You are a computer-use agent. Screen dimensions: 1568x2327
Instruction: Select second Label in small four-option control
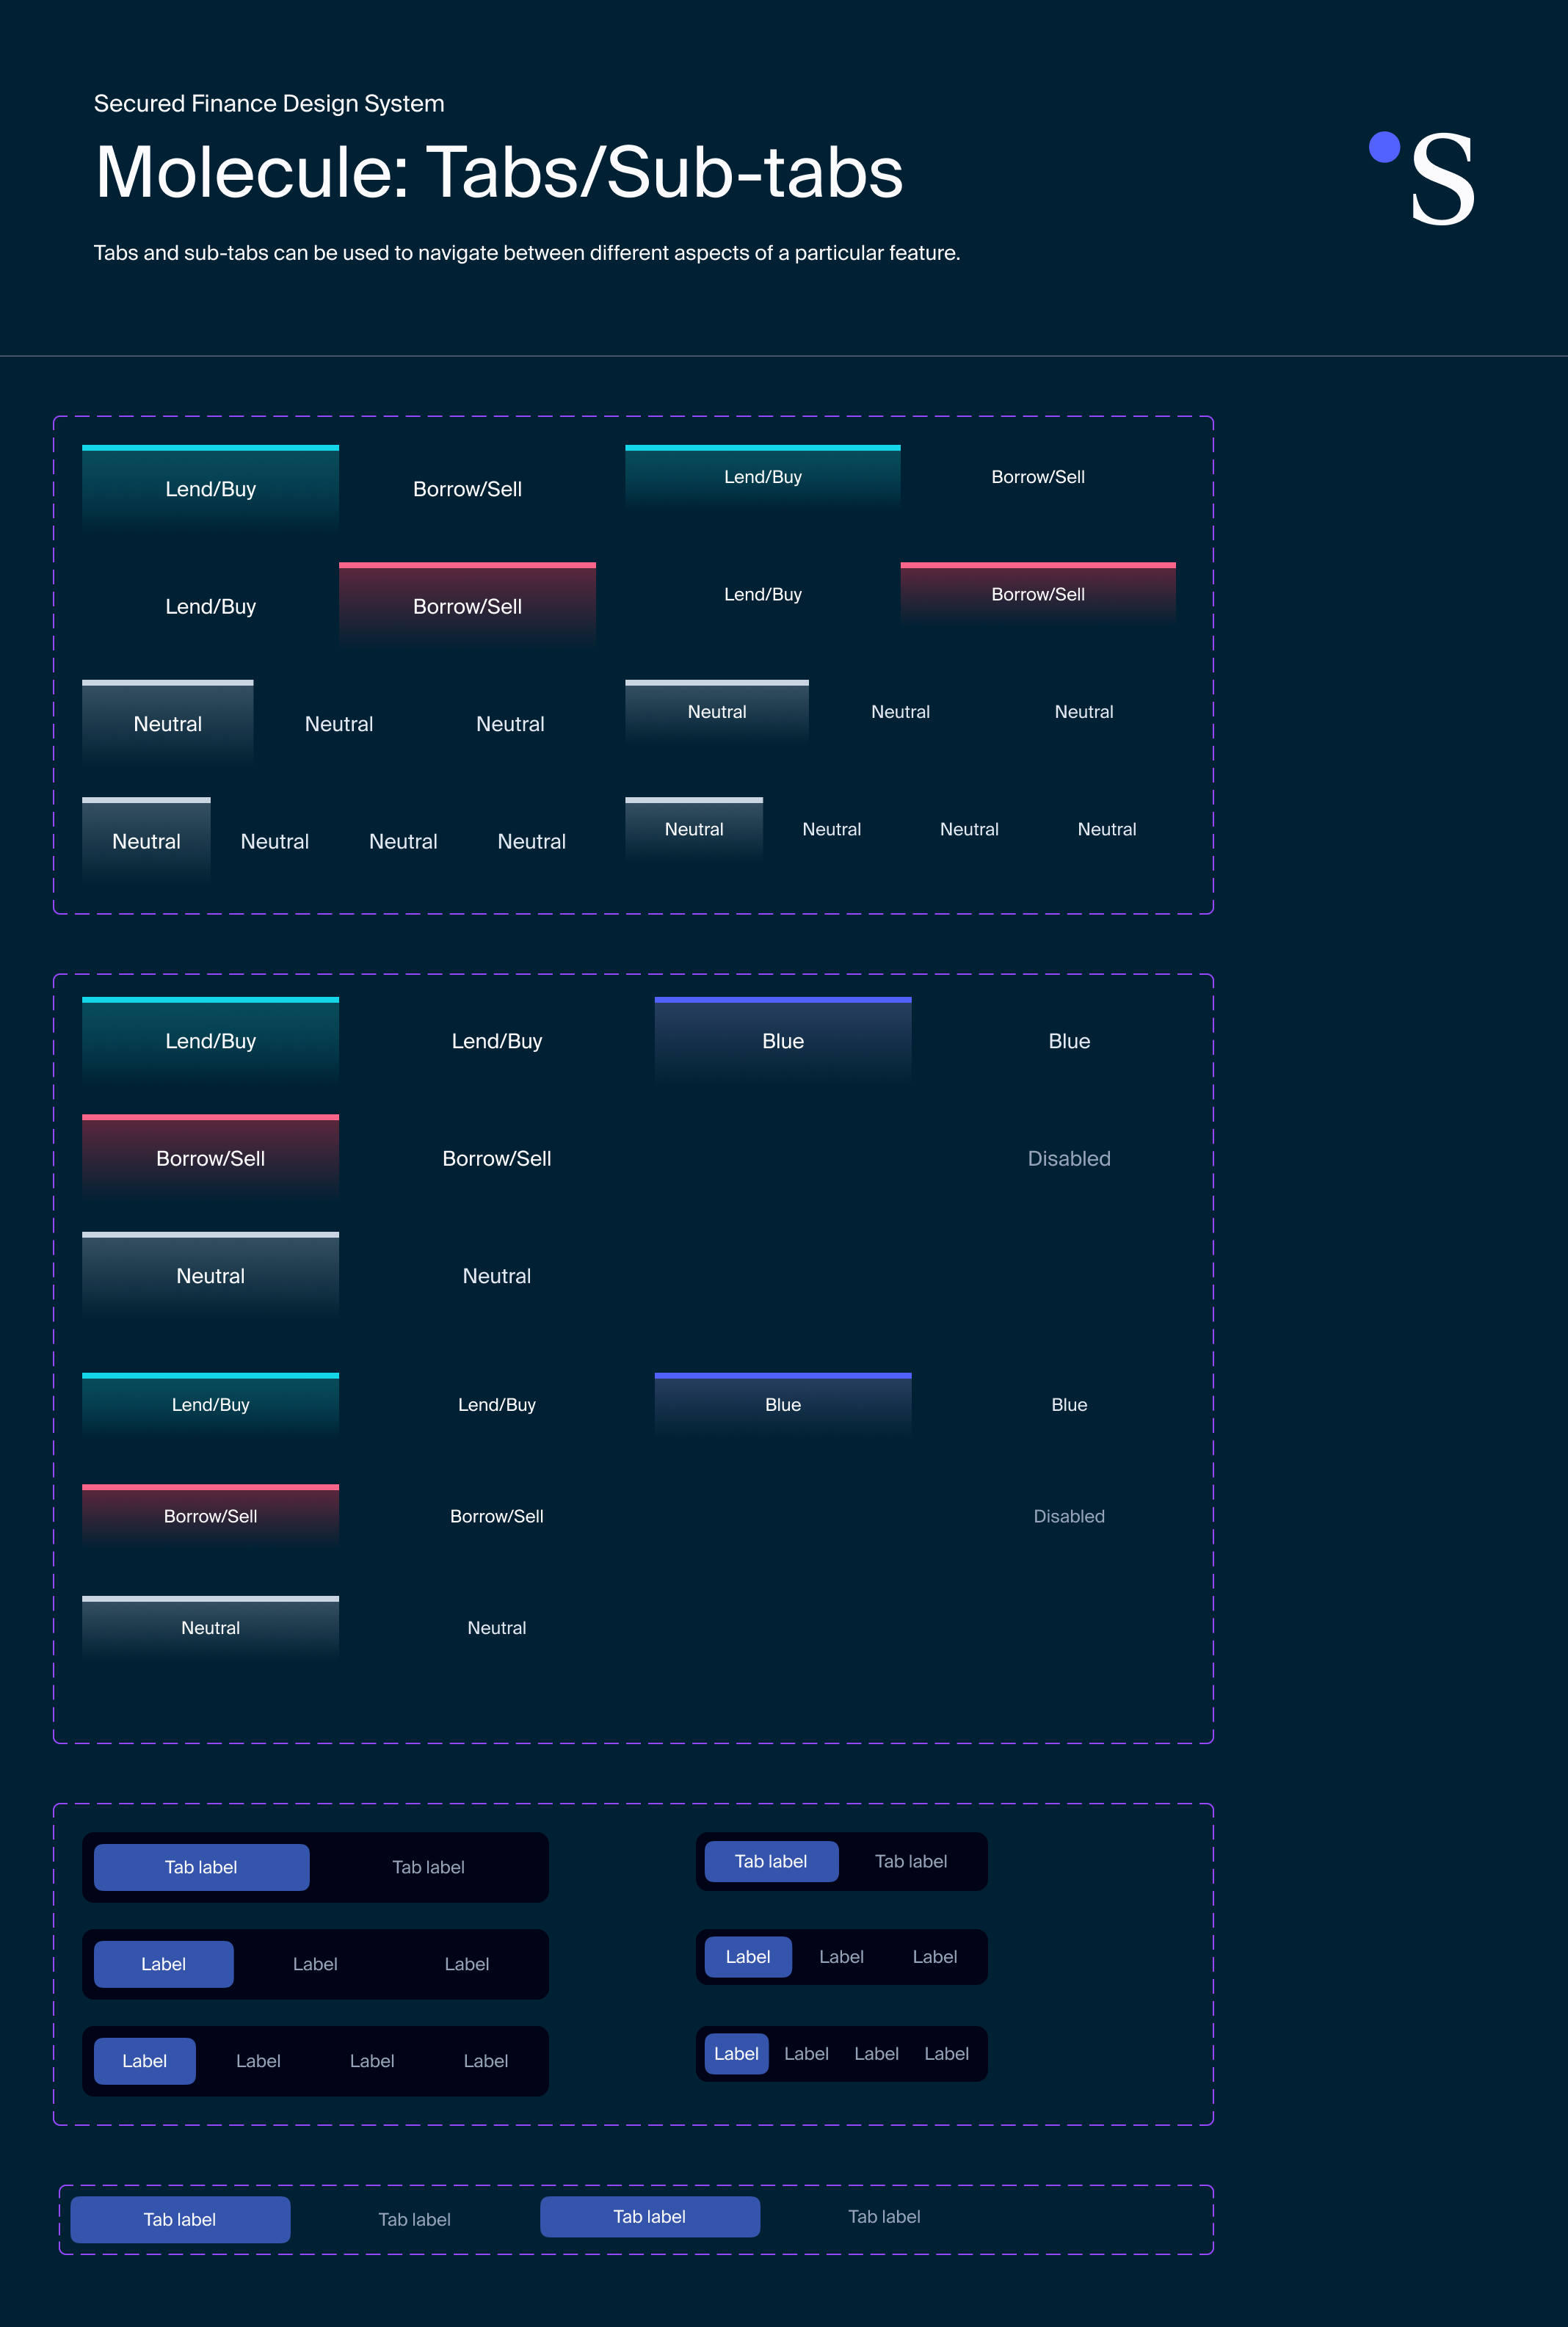pos(806,2054)
